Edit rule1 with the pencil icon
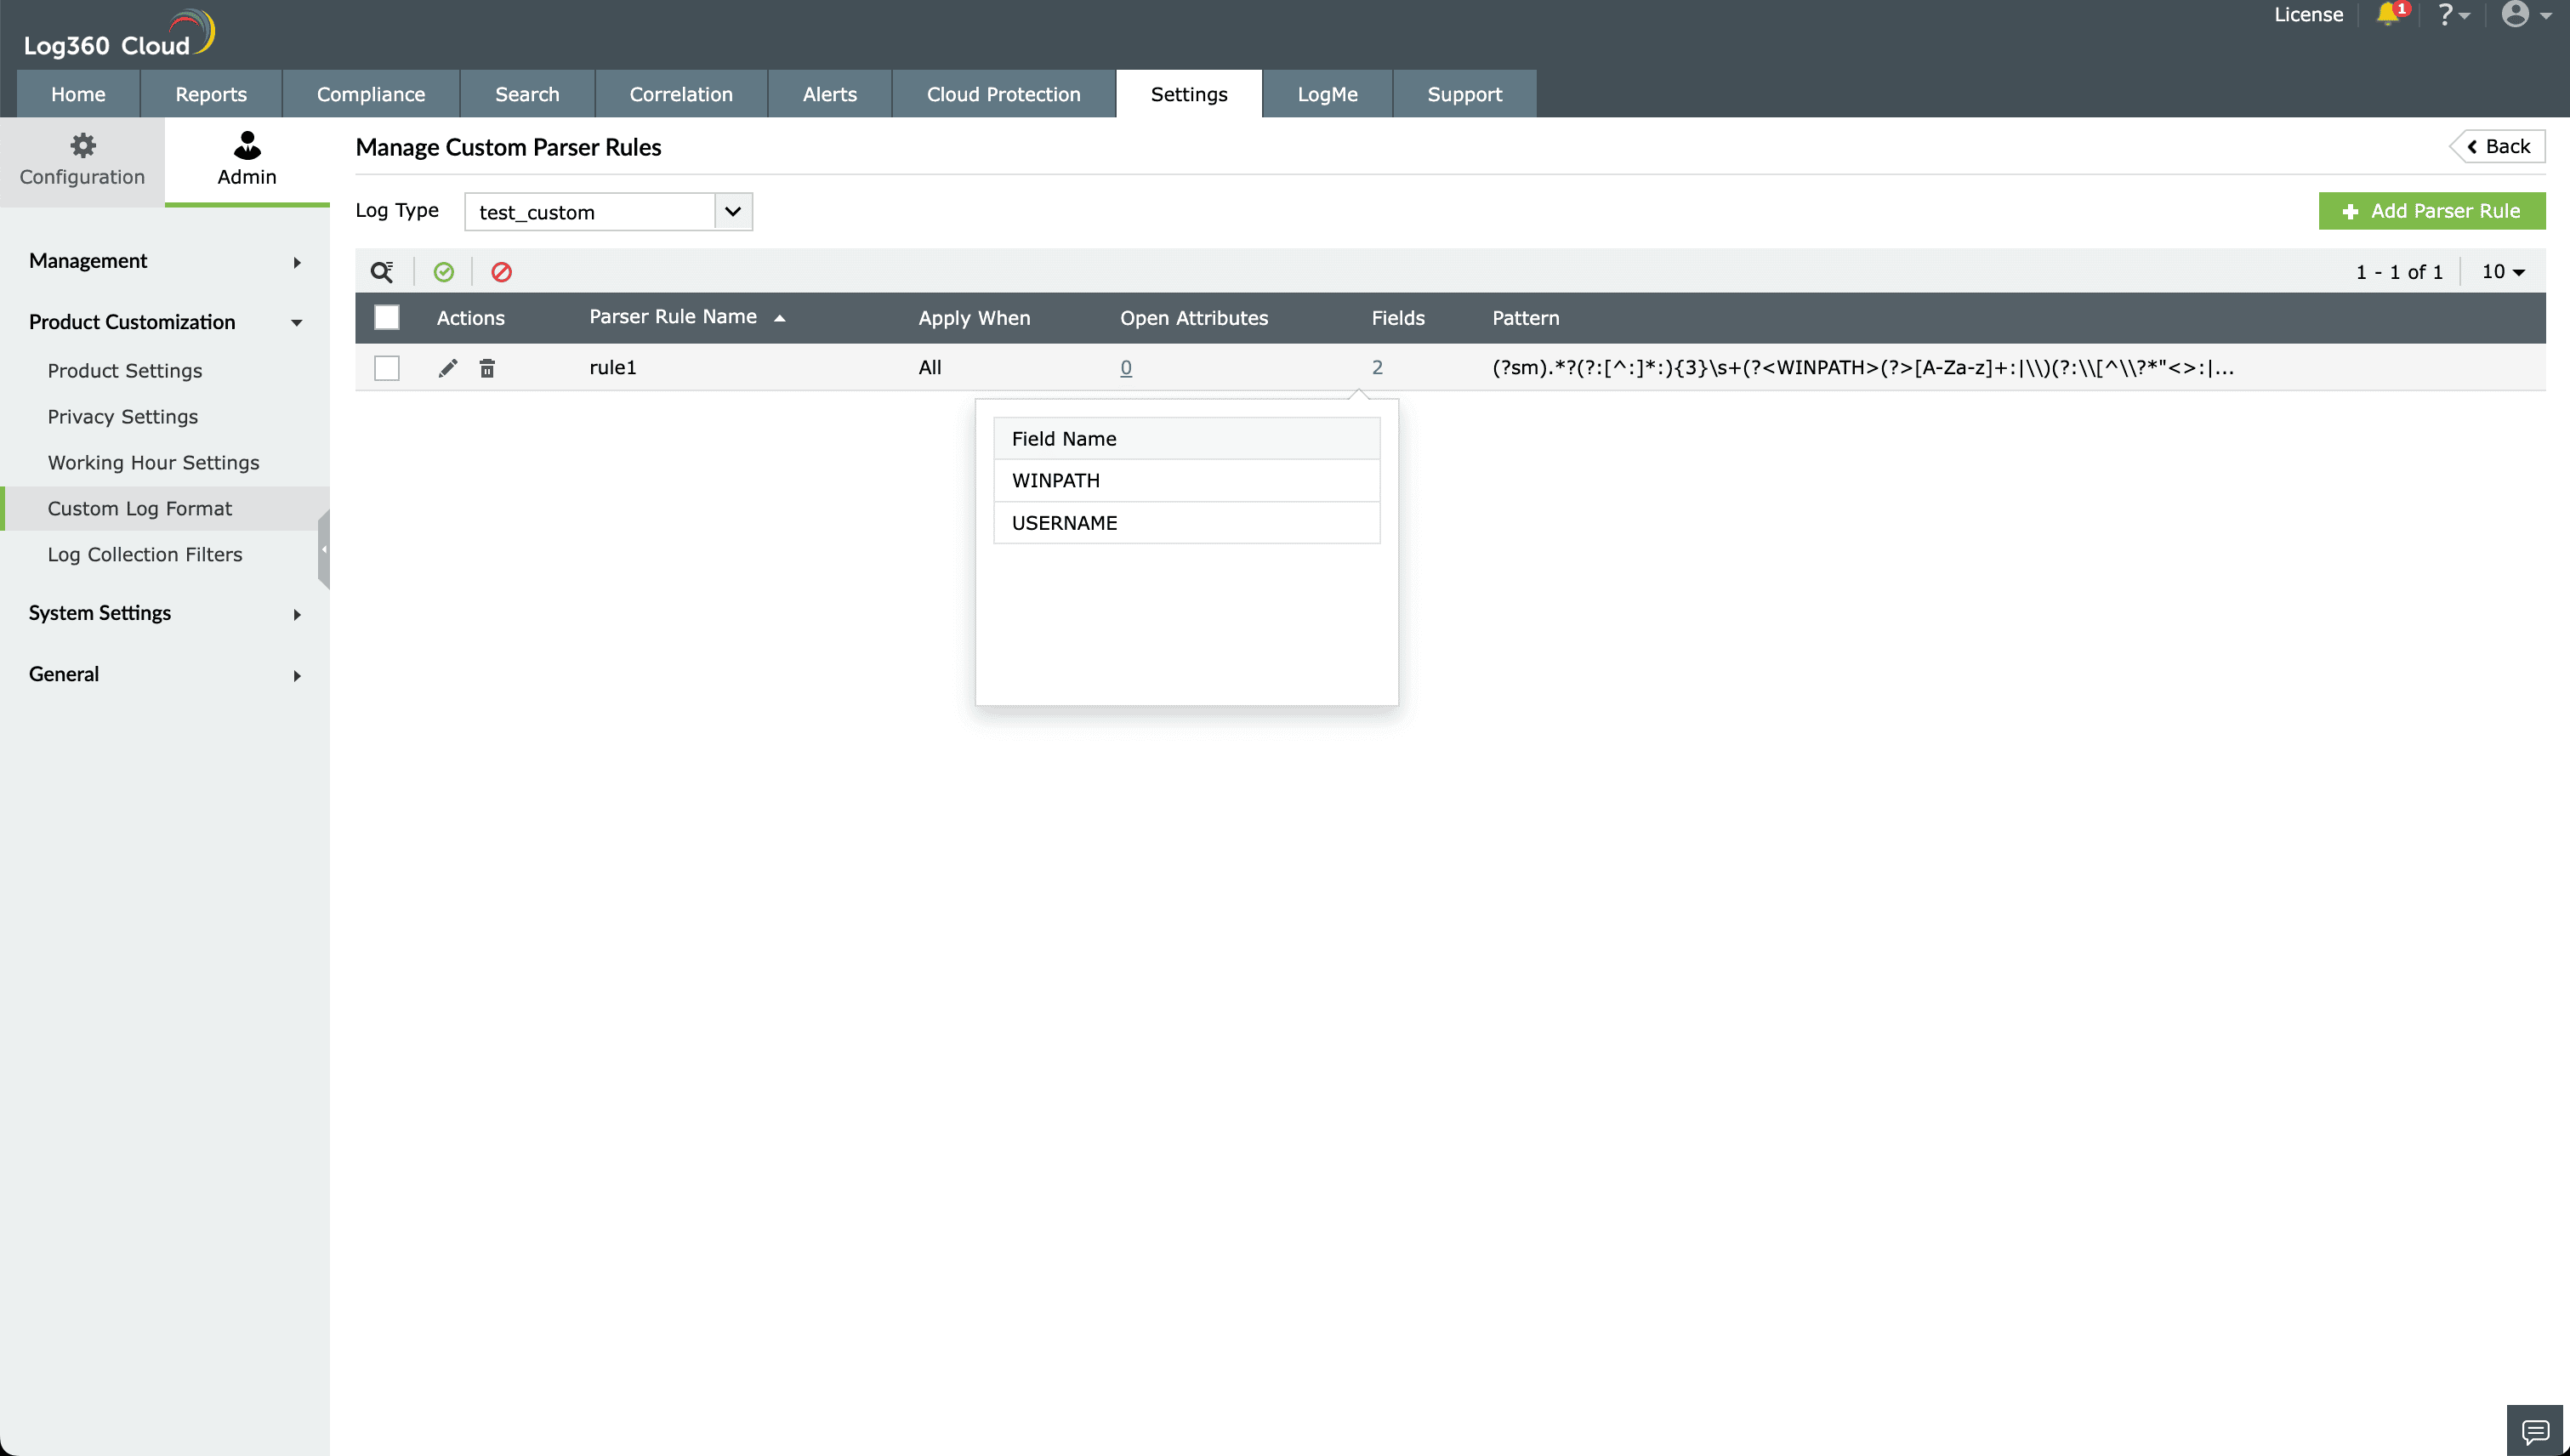This screenshot has height=1456, width=2570. click(x=447, y=368)
